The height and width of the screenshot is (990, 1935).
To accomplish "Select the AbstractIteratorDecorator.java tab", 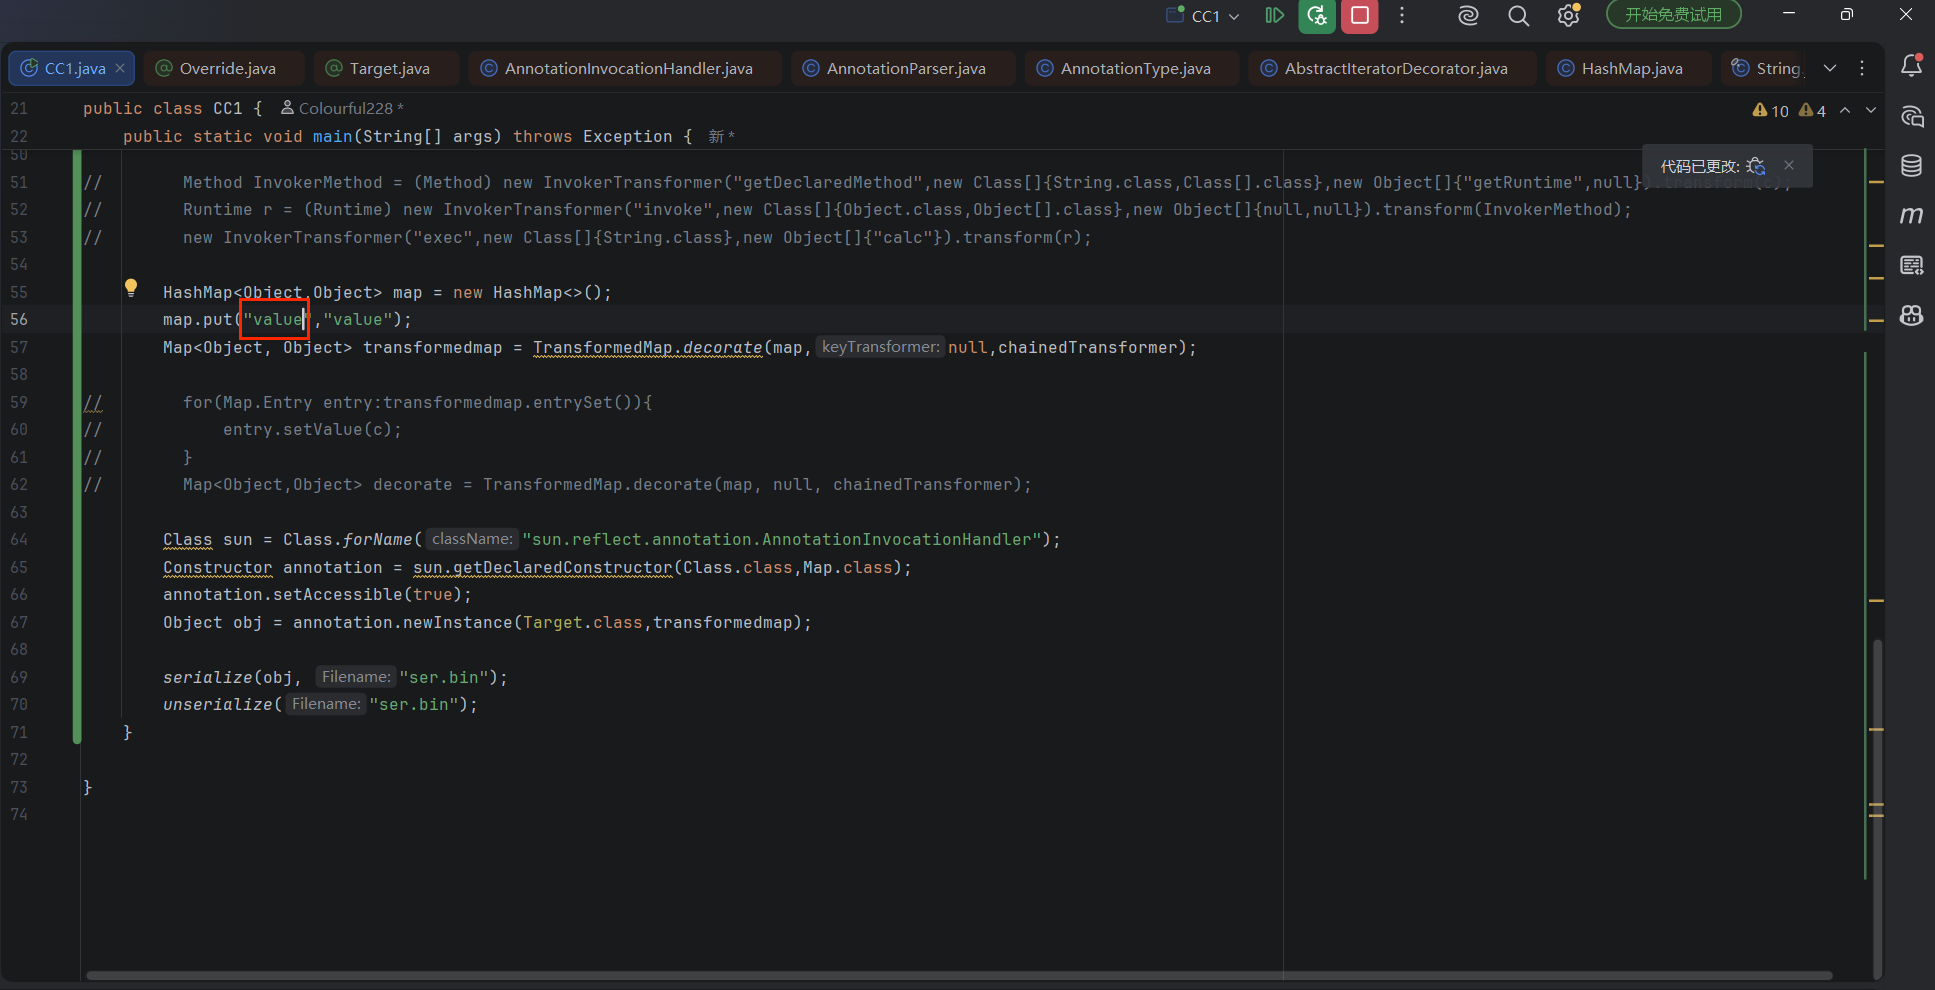I will pyautogui.click(x=1393, y=68).
